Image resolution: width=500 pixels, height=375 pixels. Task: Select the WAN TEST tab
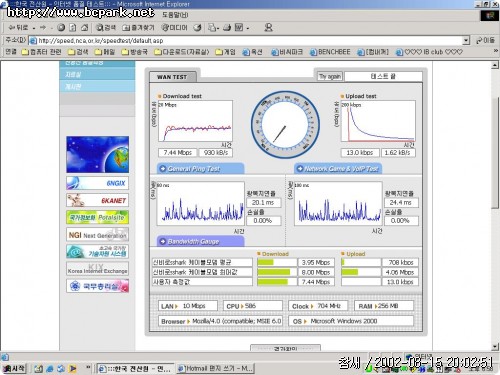point(172,77)
